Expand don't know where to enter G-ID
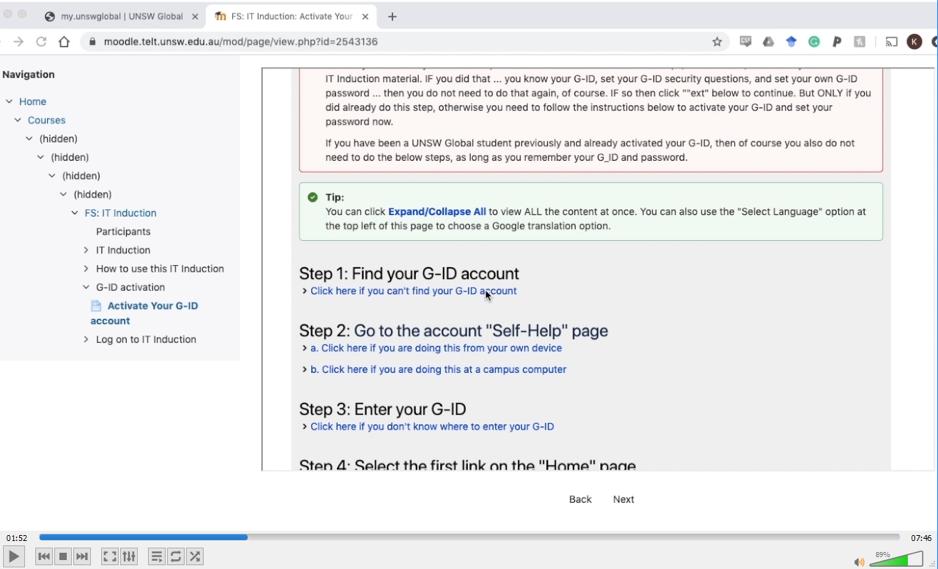Viewport: 938px width, 569px height. [x=432, y=427]
